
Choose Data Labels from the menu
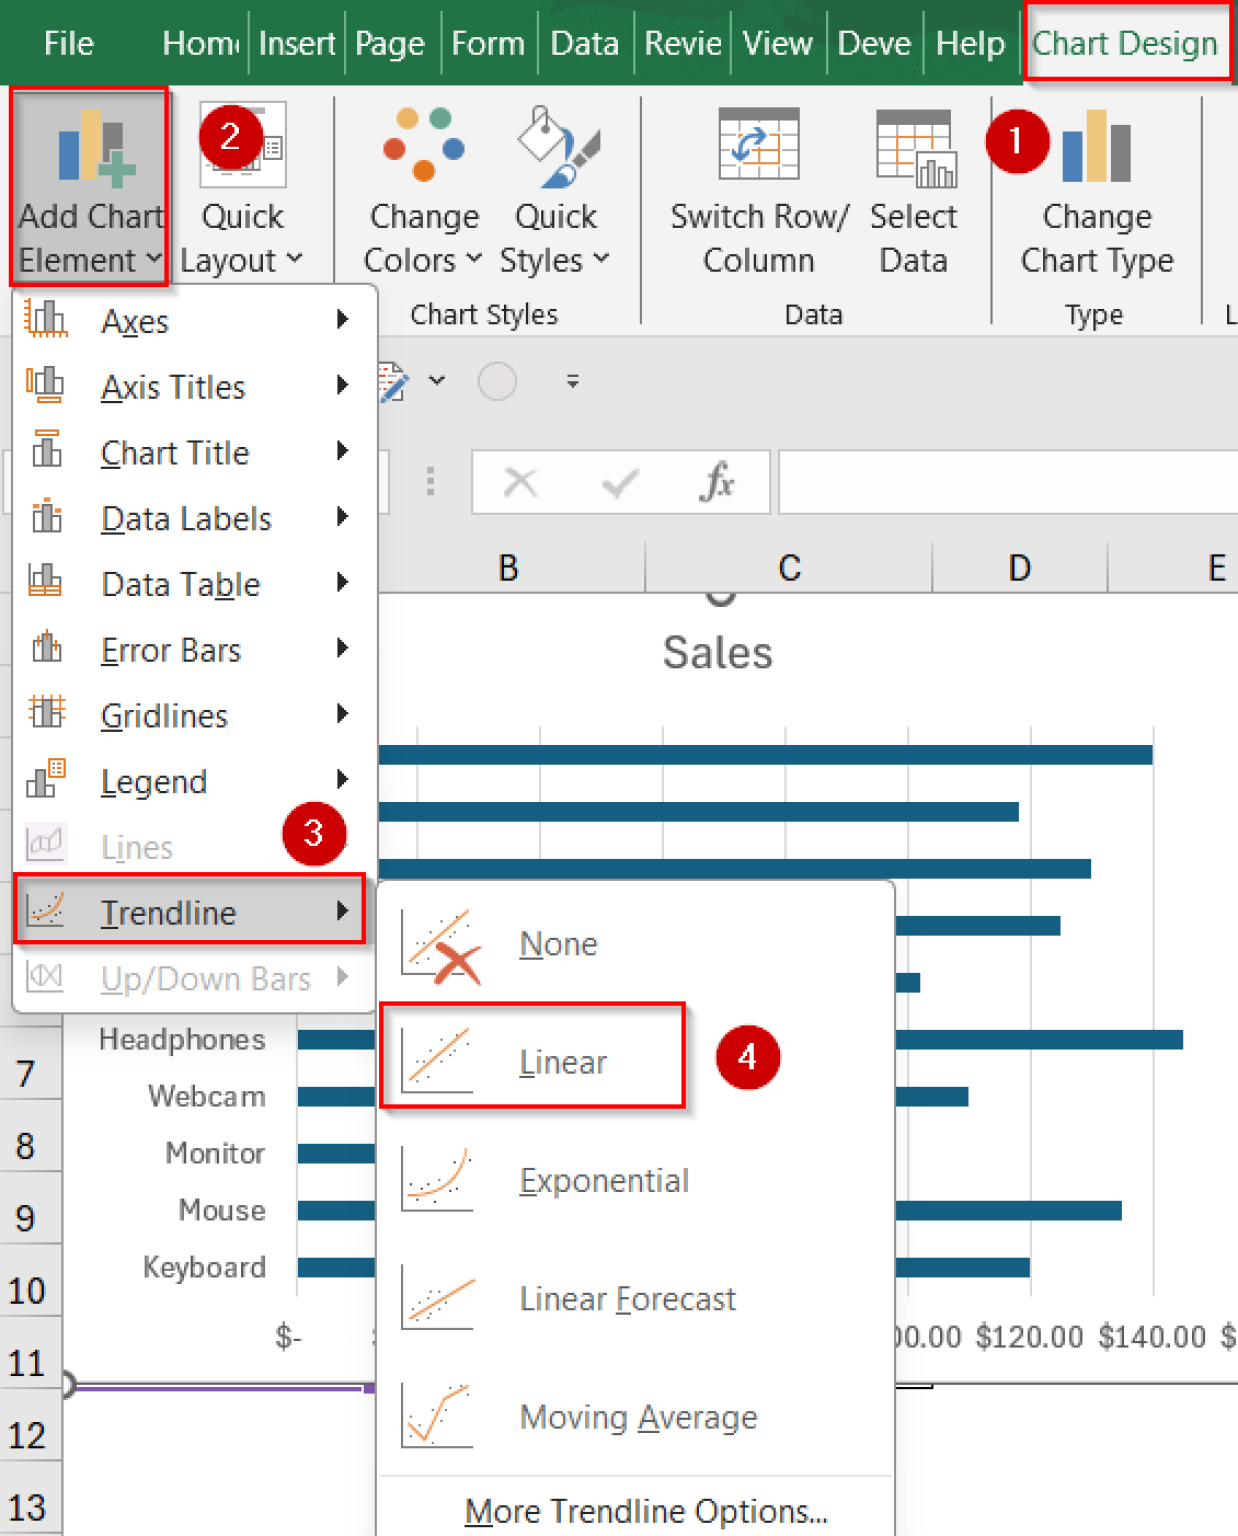pyautogui.click(x=186, y=518)
